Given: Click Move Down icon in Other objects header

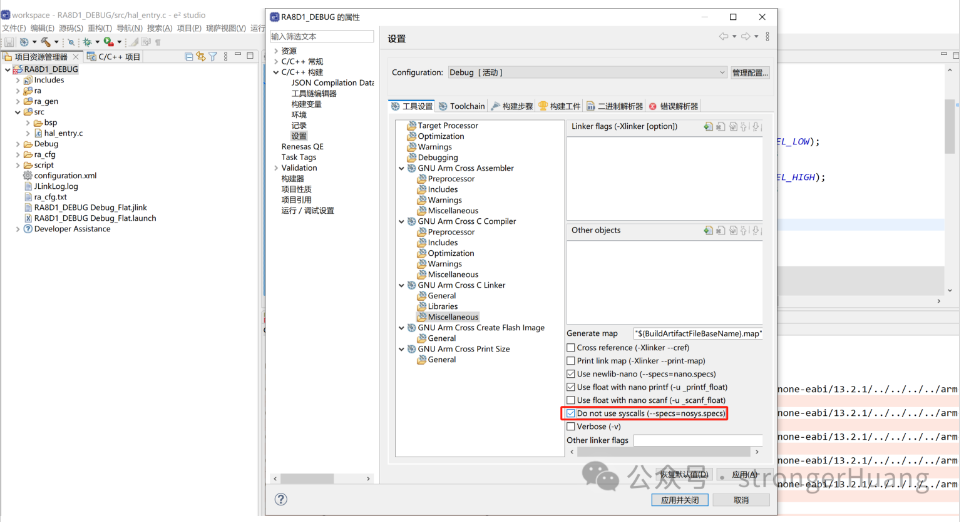Looking at the screenshot, I should [756, 231].
